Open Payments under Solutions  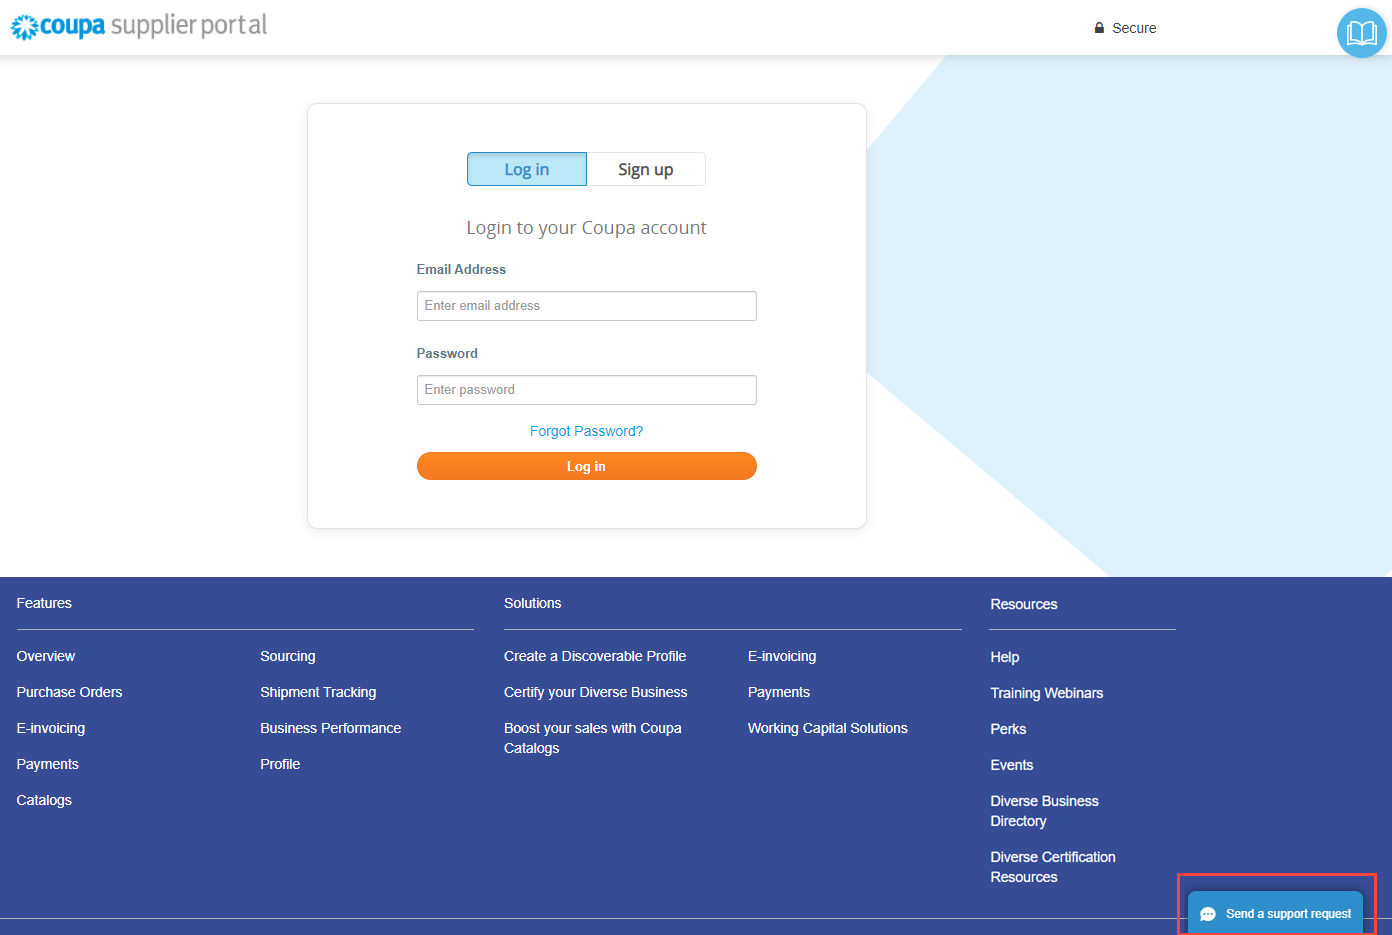pyautogui.click(x=779, y=692)
